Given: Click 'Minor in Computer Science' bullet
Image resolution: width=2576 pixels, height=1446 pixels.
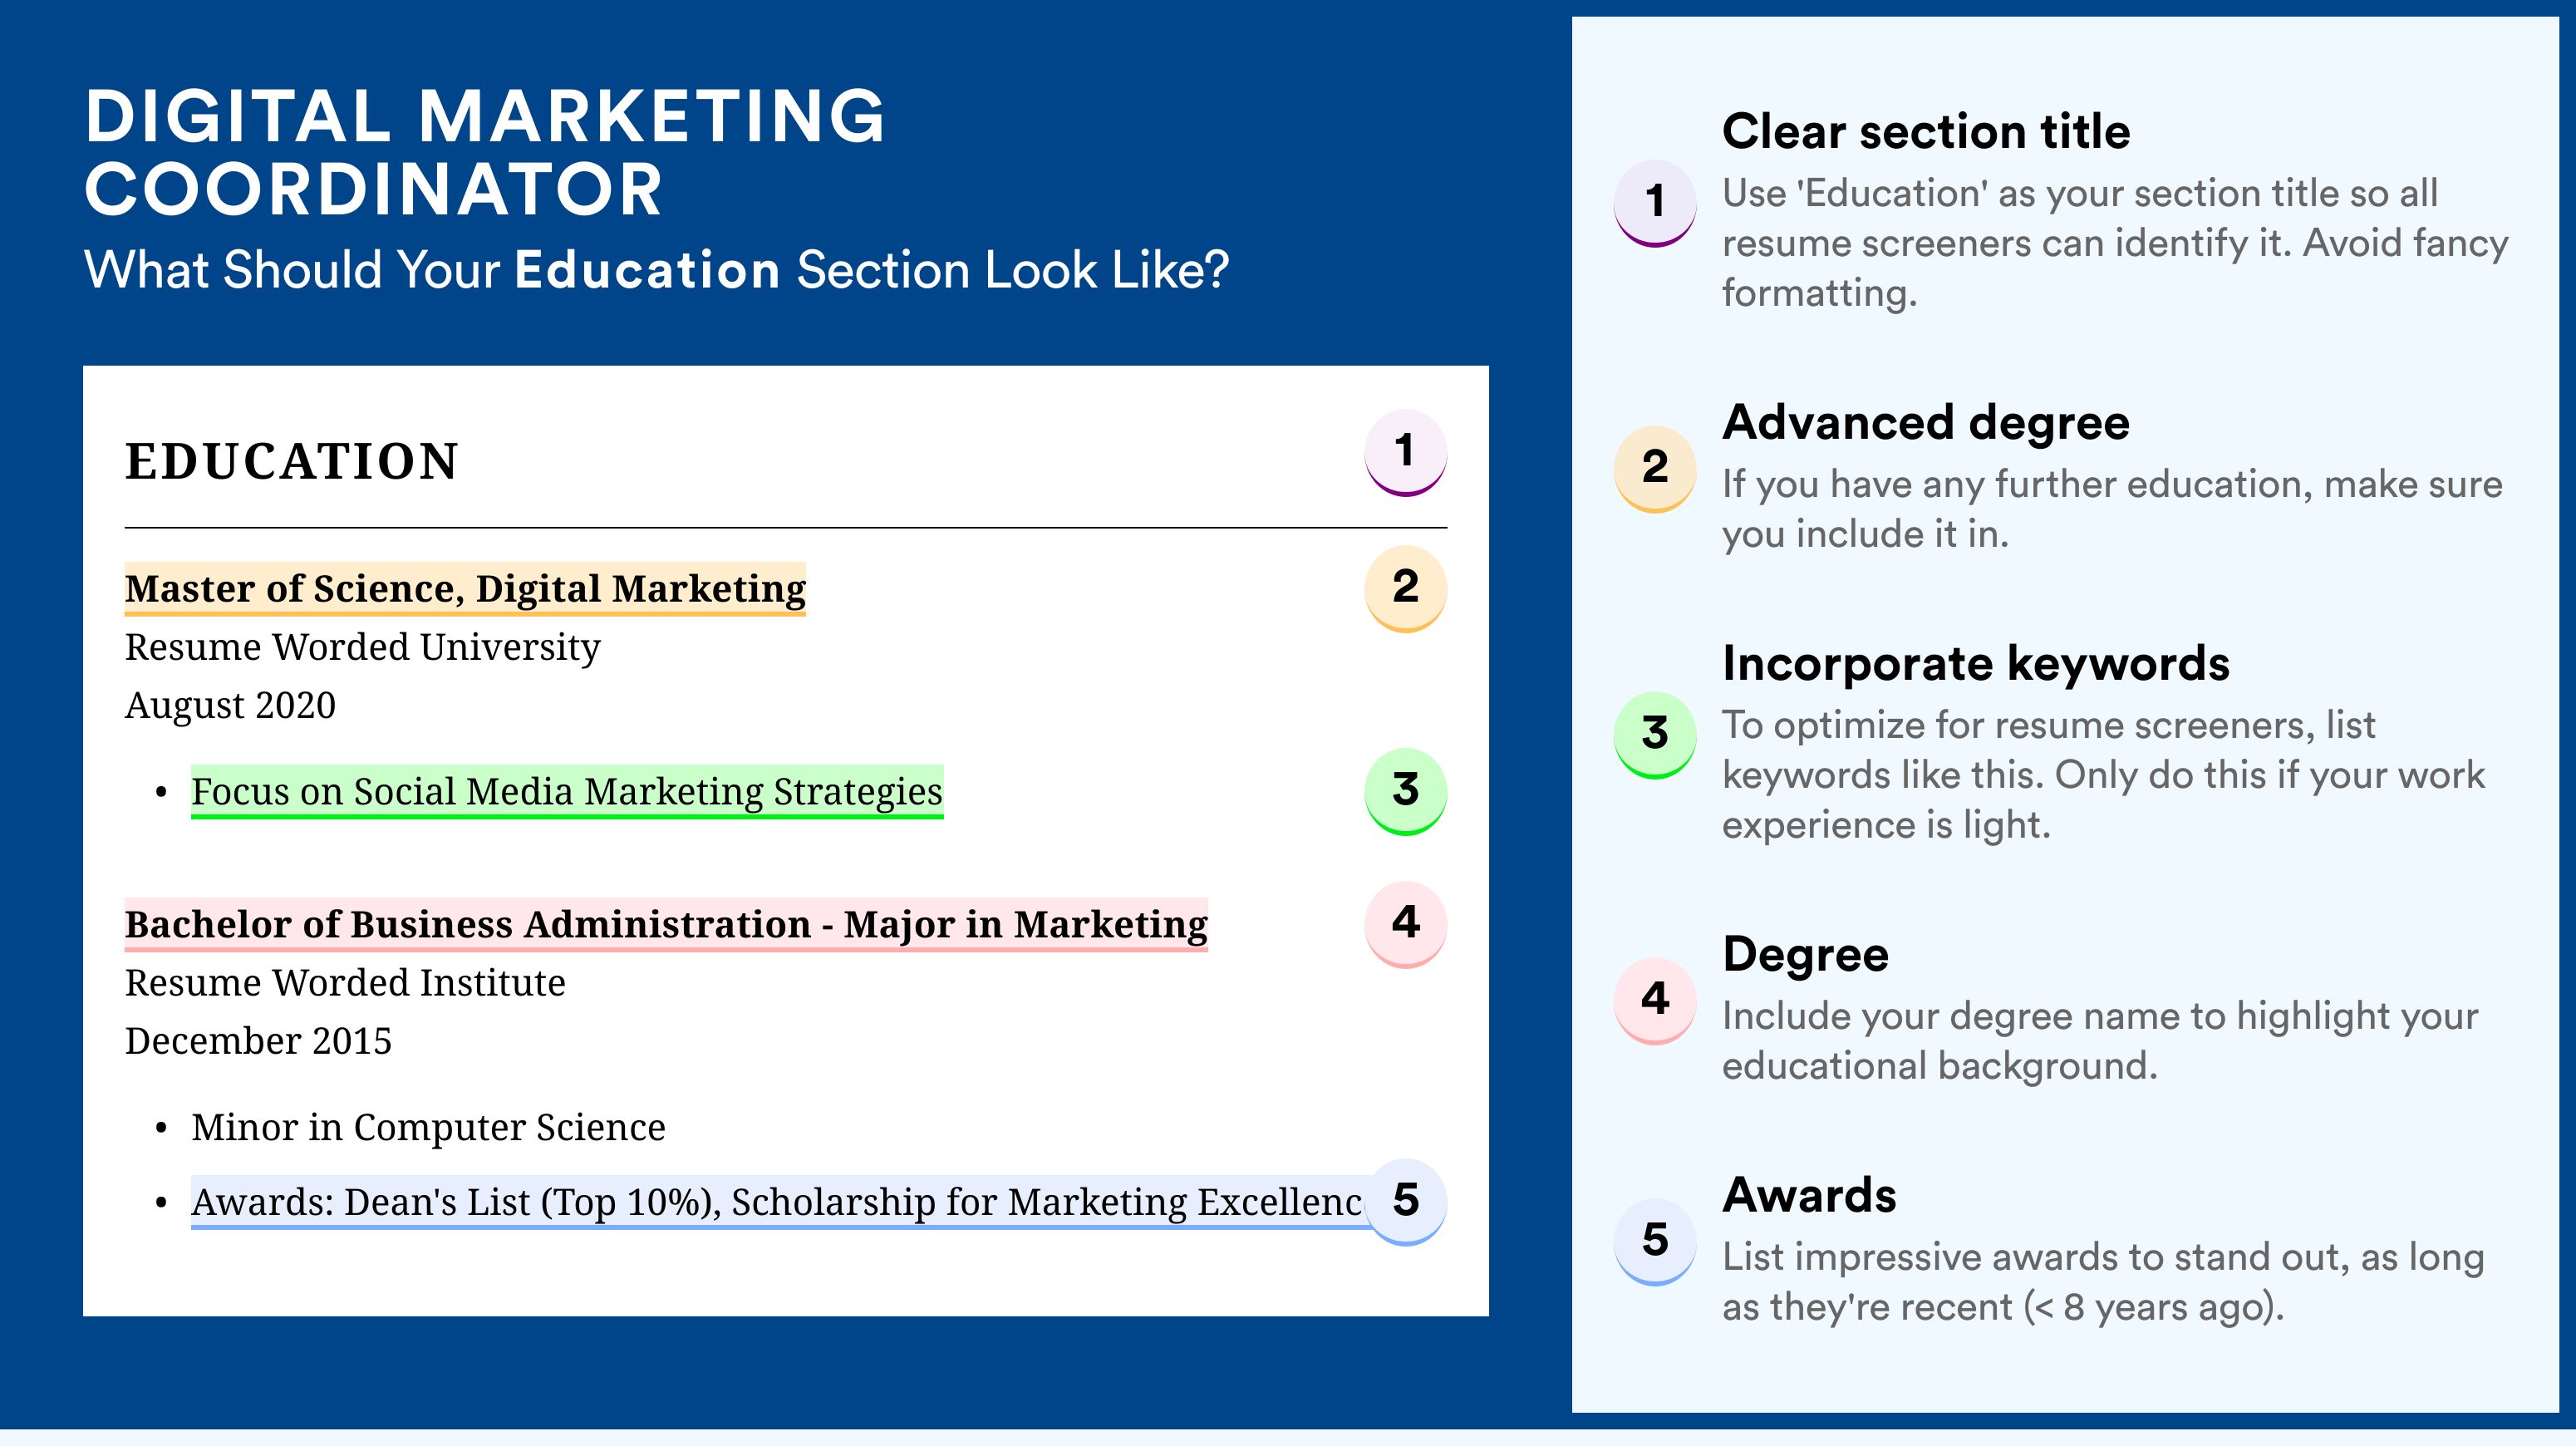Looking at the screenshot, I should (428, 1128).
